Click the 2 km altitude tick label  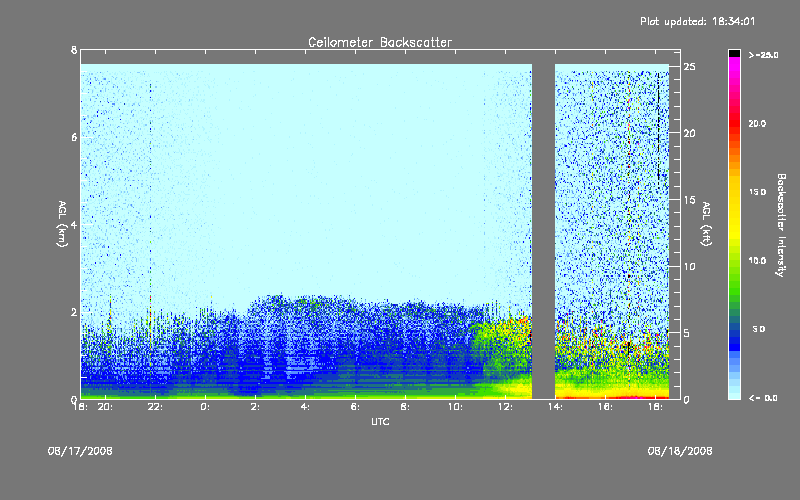pos(74,312)
